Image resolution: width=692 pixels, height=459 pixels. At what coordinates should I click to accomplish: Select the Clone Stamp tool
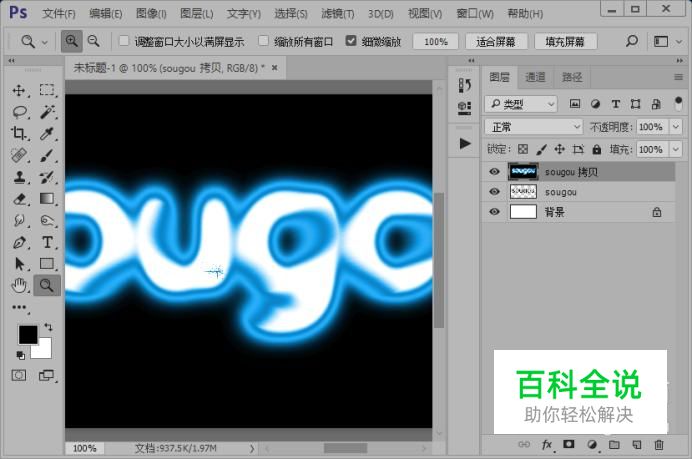click(19, 177)
